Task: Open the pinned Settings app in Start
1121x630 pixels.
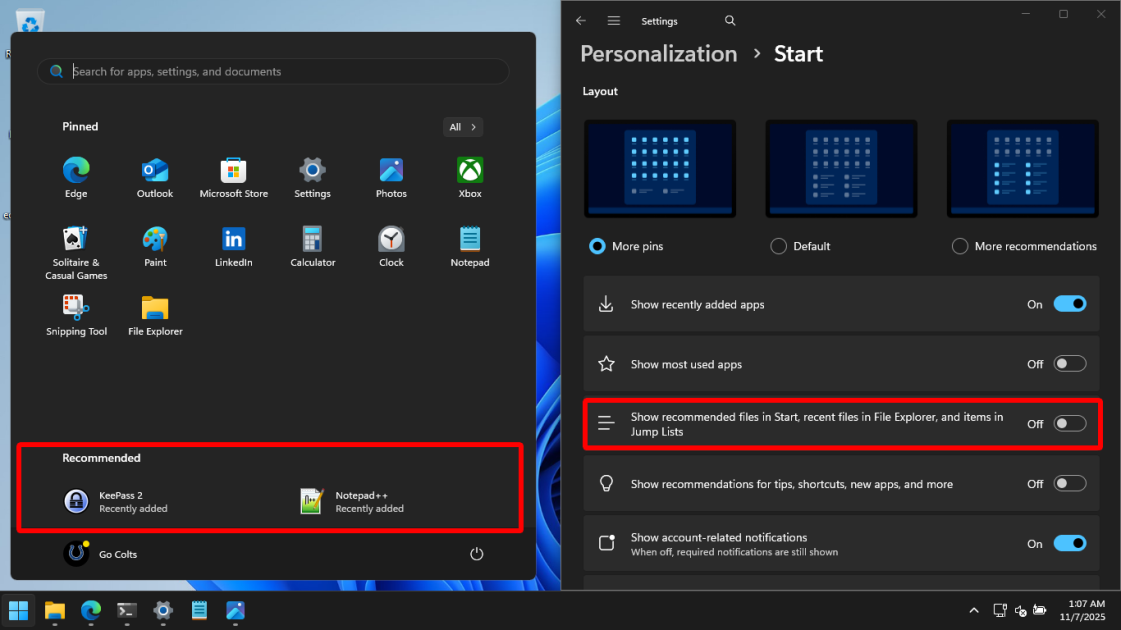Action: click(312, 177)
